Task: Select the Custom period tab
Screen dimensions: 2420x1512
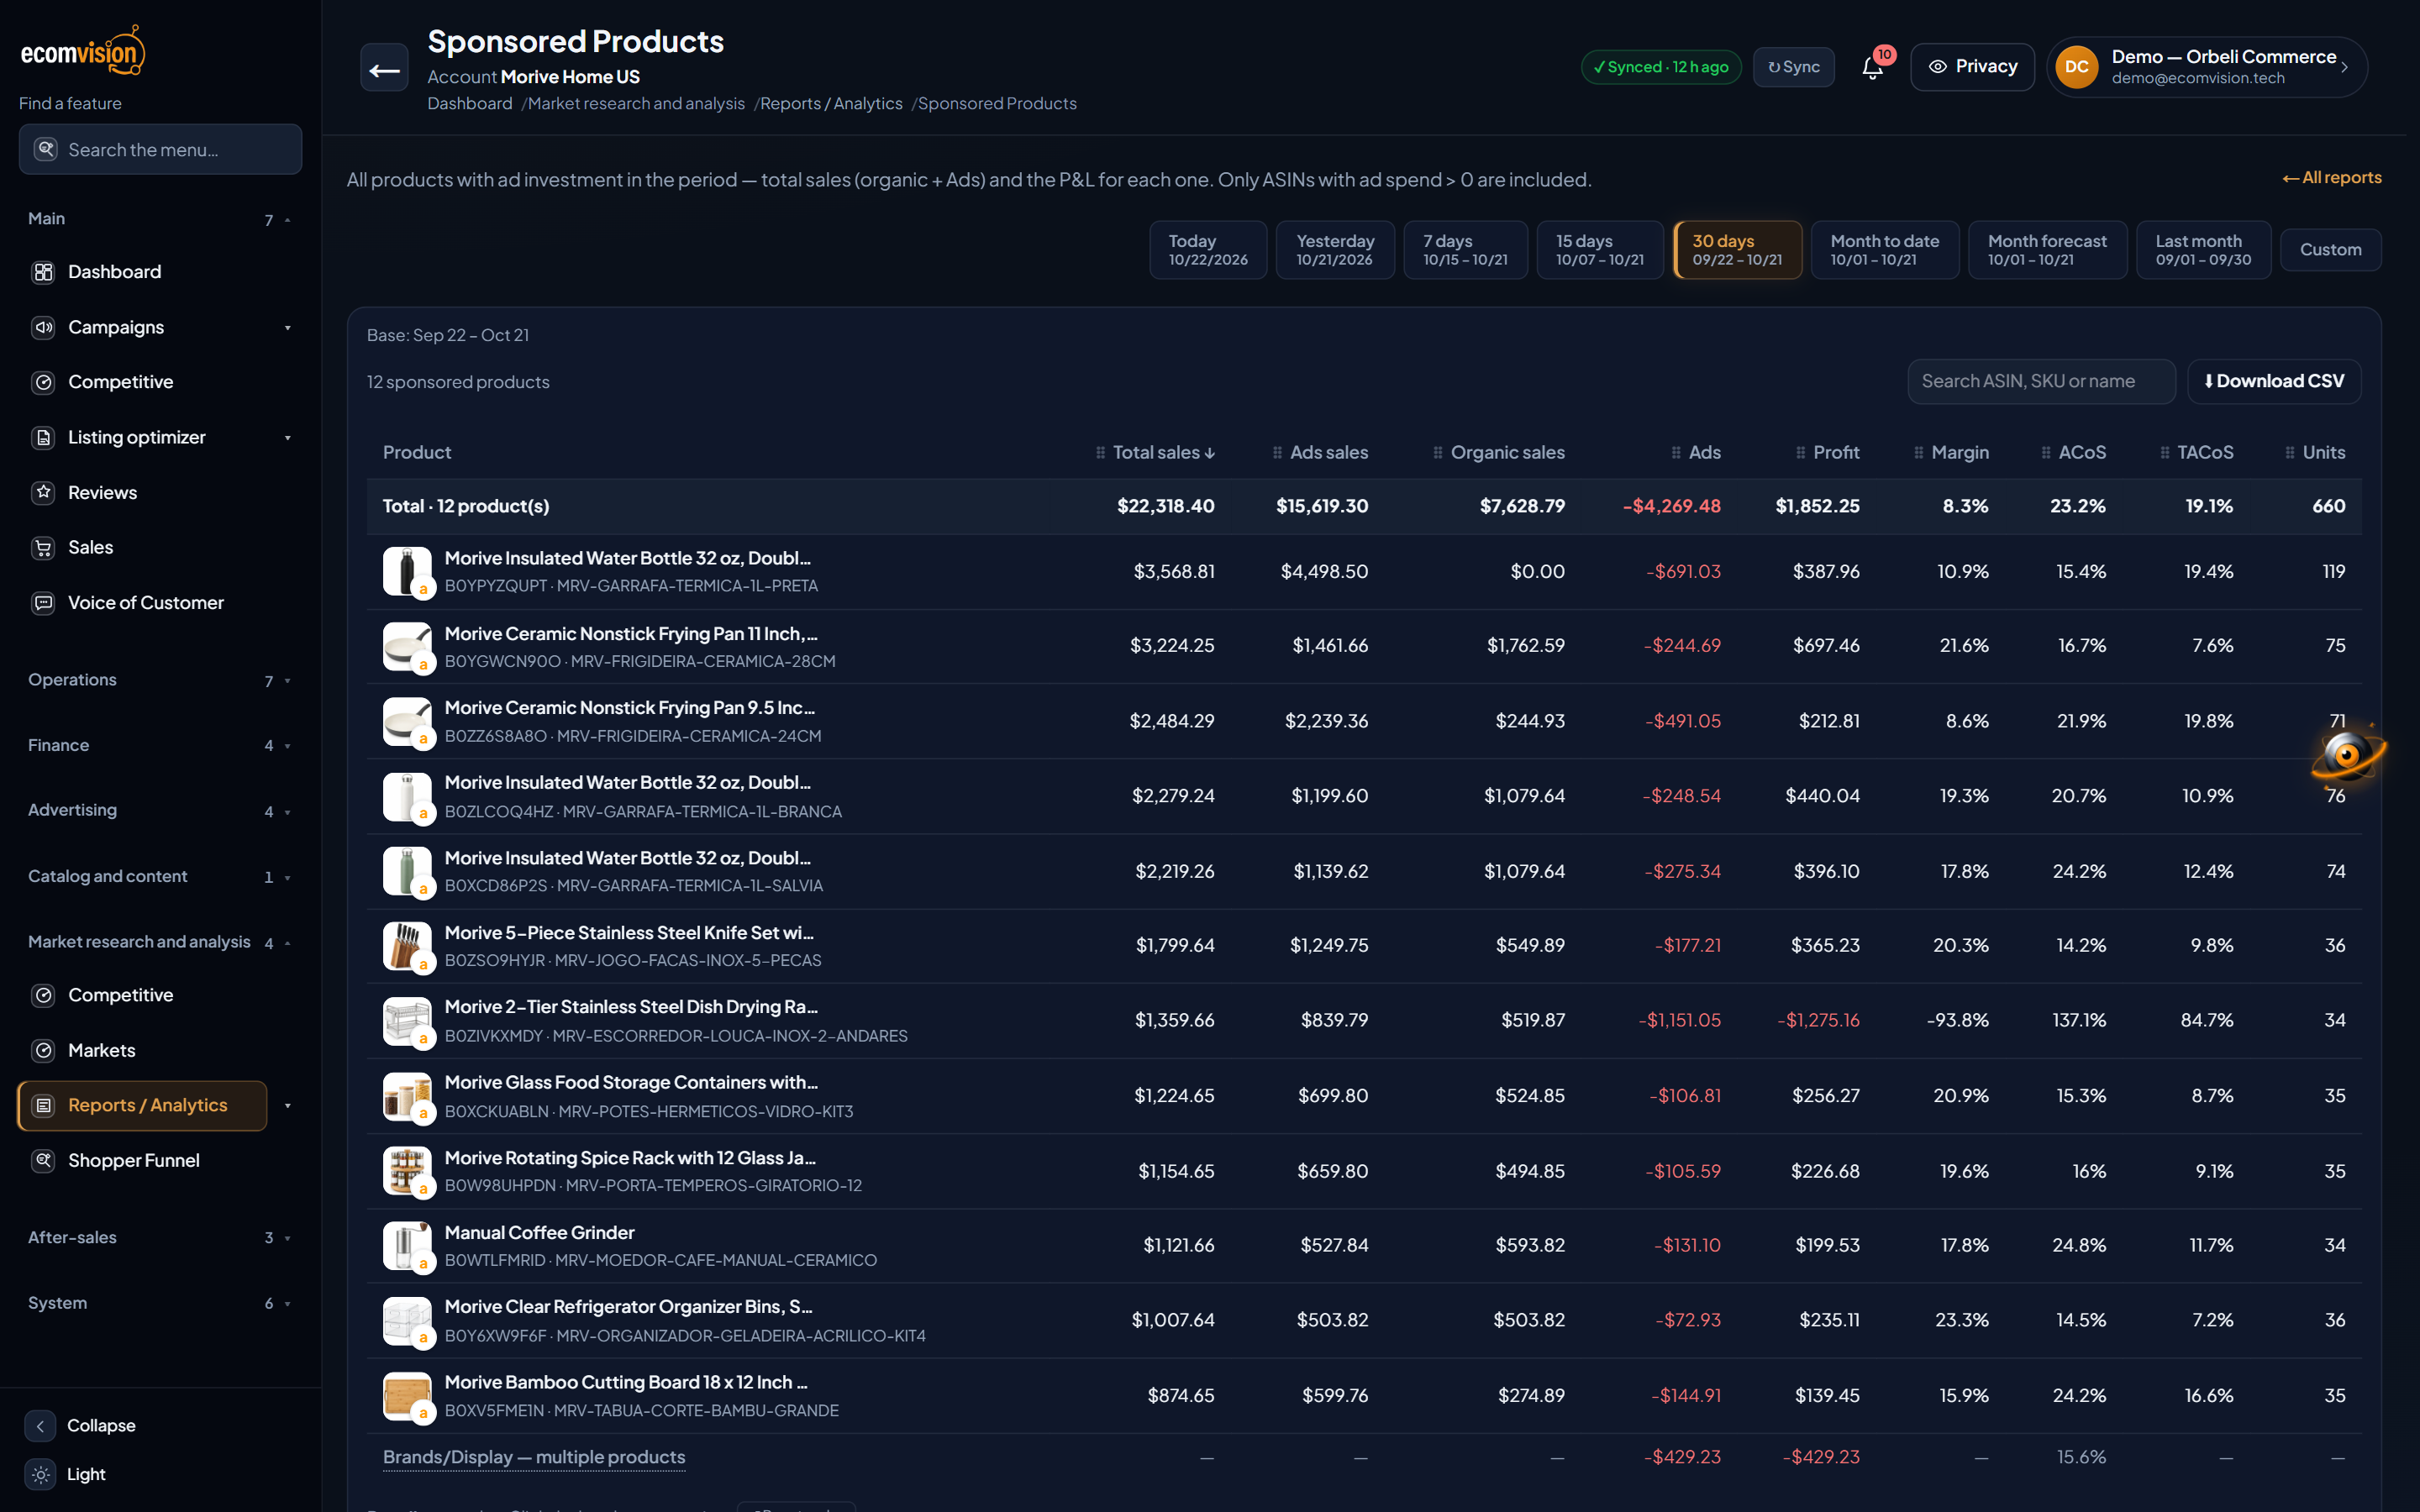Action: 2330,250
